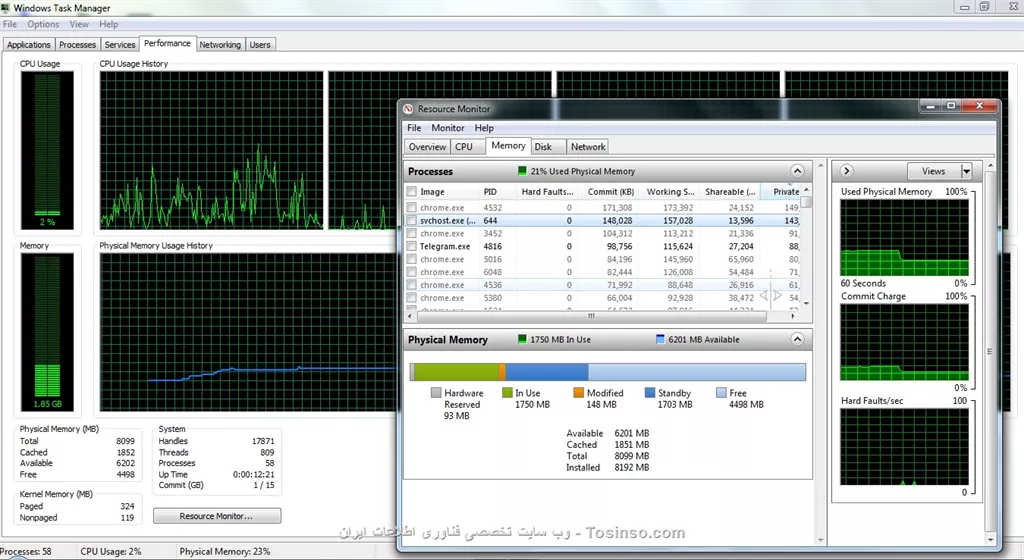Check the svchost.exe PID 644 checkbox

coord(411,221)
